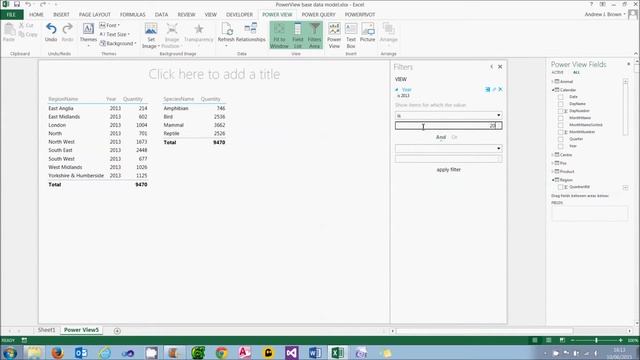Screen dimensions: 640x360
Task: Click the title placeholder text
Action: coord(214,74)
